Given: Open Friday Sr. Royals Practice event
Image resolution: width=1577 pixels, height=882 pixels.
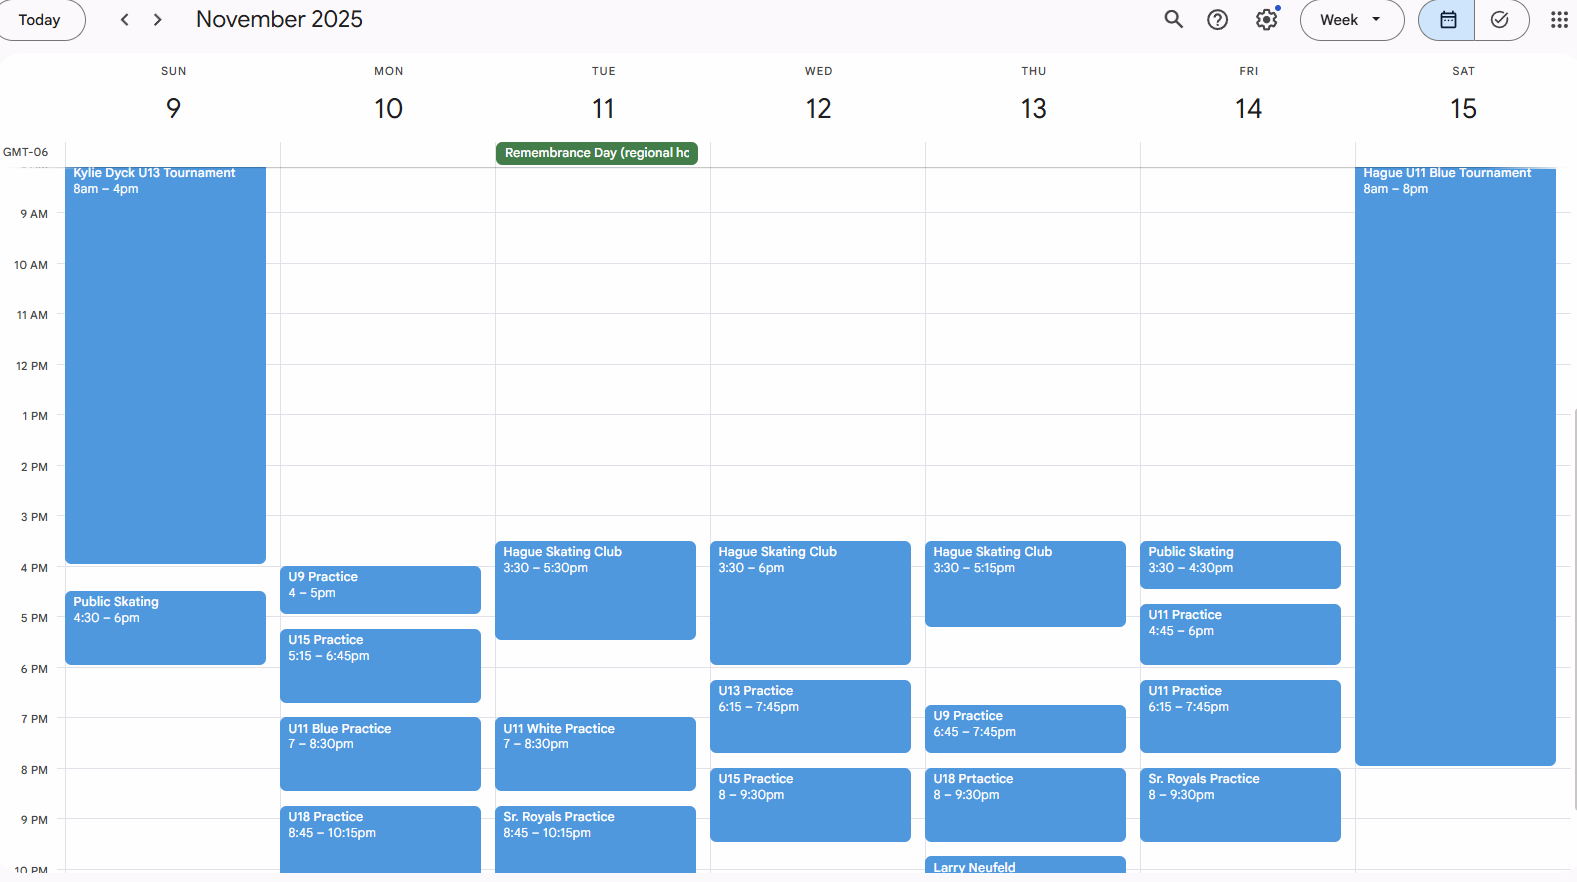Looking at the screenshot, I should (x=1240, y=805).
